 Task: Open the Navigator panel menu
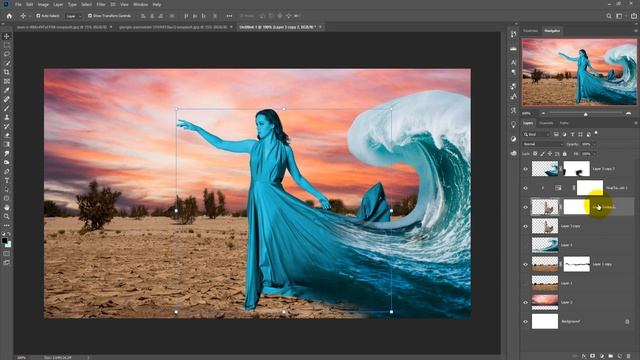point(635,31)
